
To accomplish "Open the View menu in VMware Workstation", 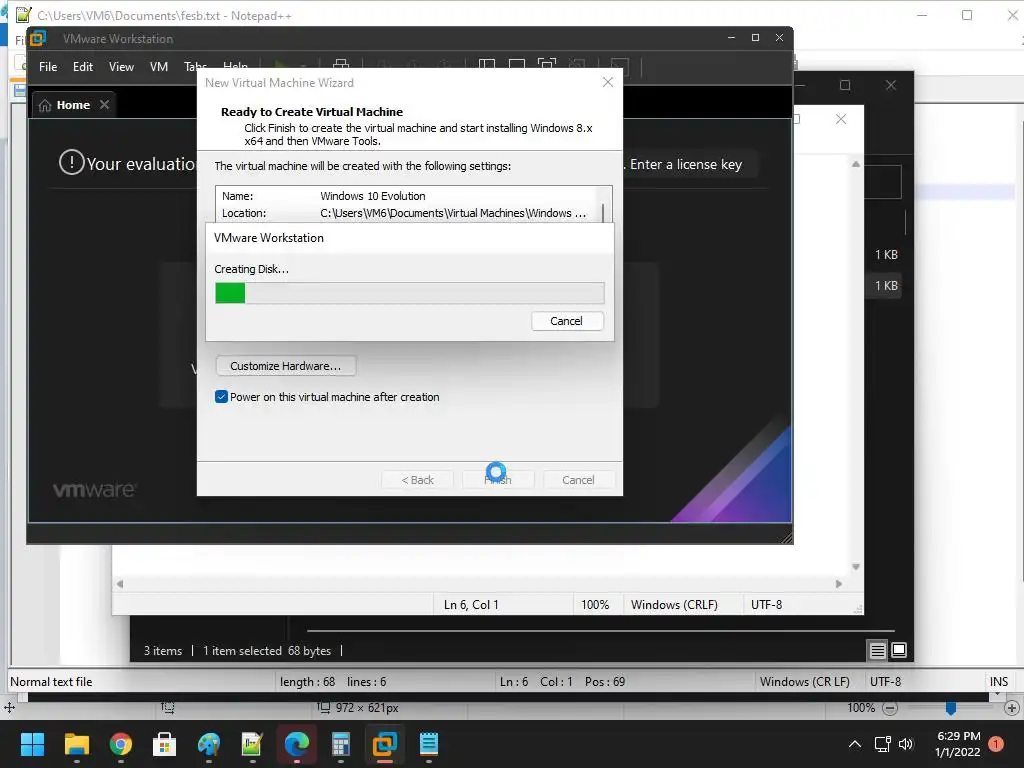I will point(121,67).
